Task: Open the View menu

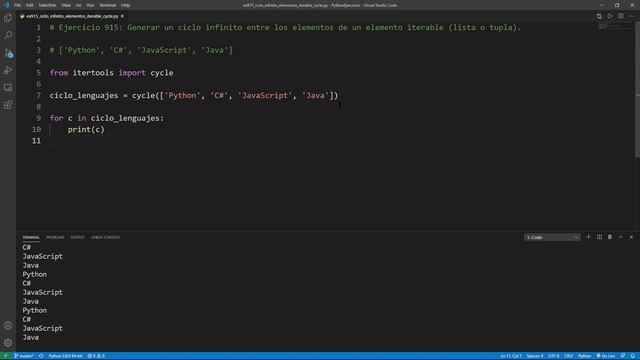Action: coord(66,5)
